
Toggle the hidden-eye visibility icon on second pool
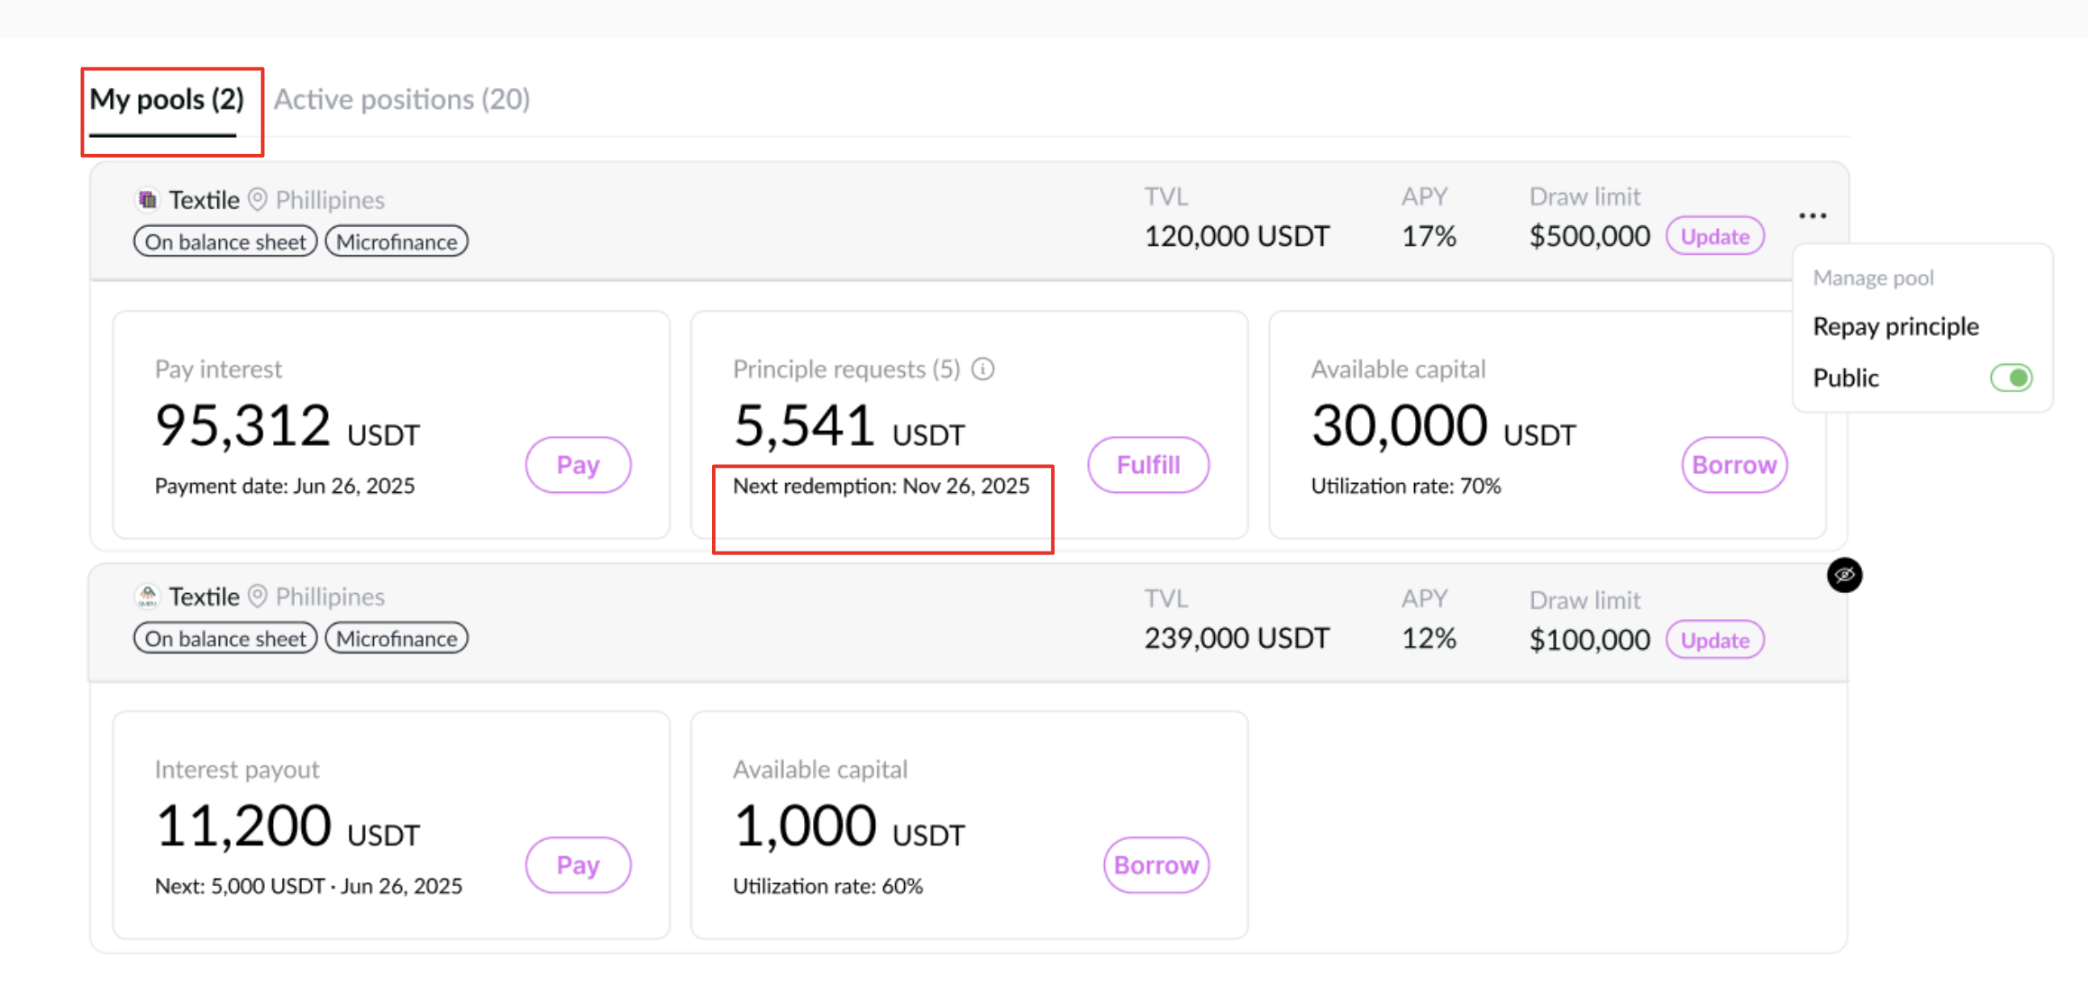pyautogui.click(x=1844, y=575)
